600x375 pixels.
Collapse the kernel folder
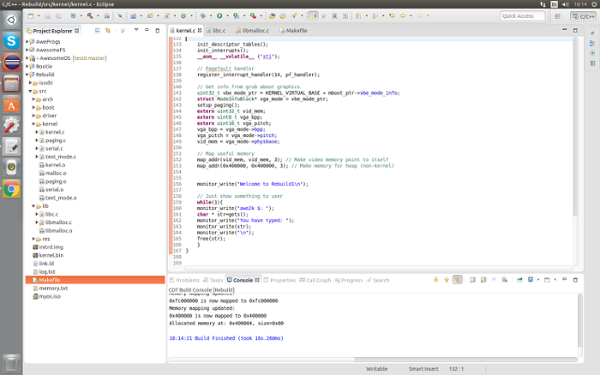34,124
